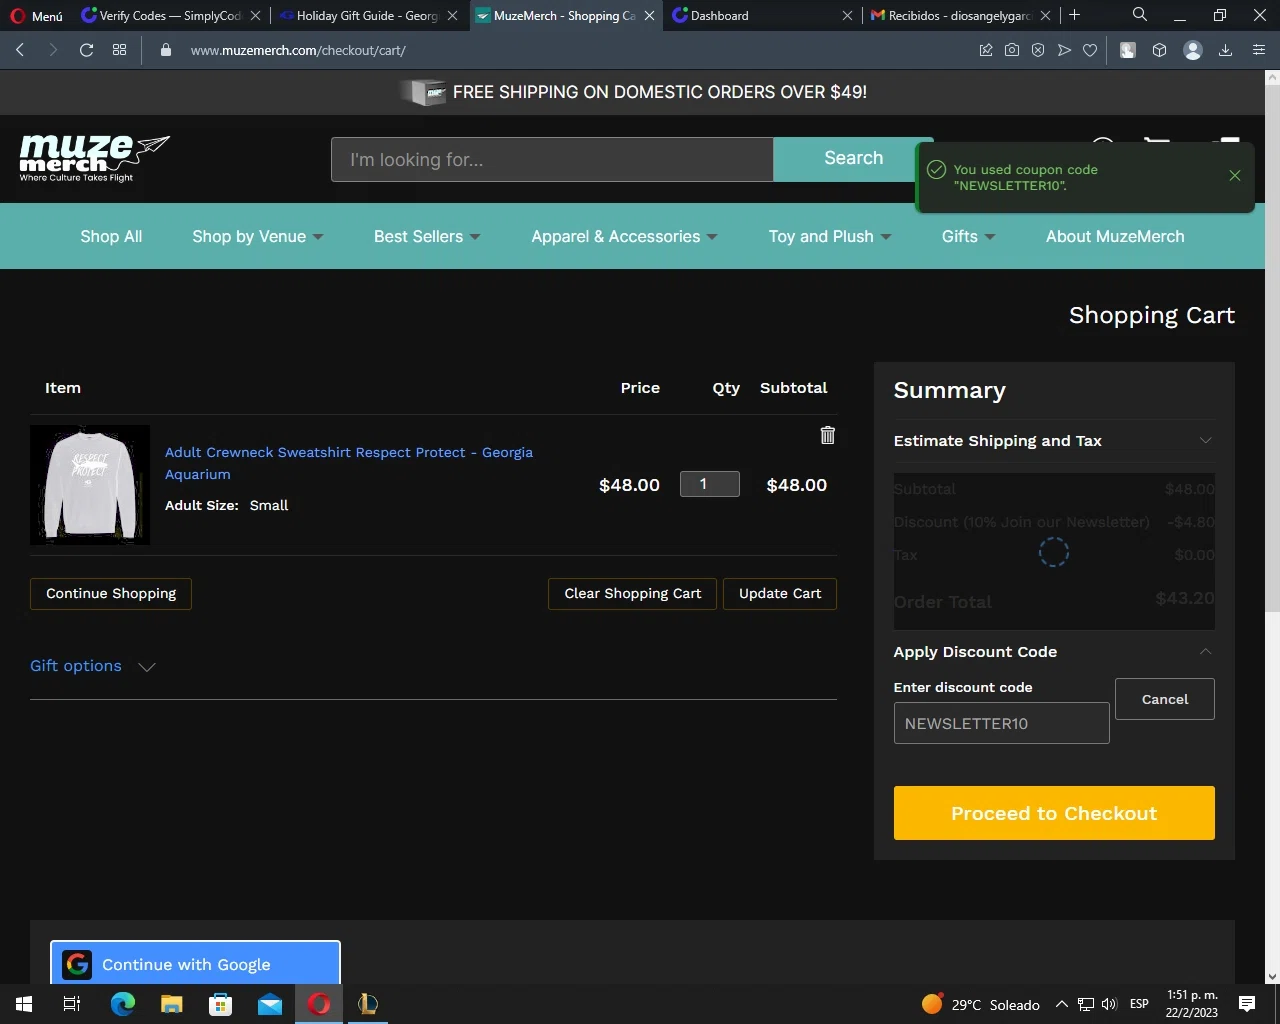Expand Estimate Shipping and Tax section
This screenshot has width=1280, height=1024.
click(x=1054, y=441)
